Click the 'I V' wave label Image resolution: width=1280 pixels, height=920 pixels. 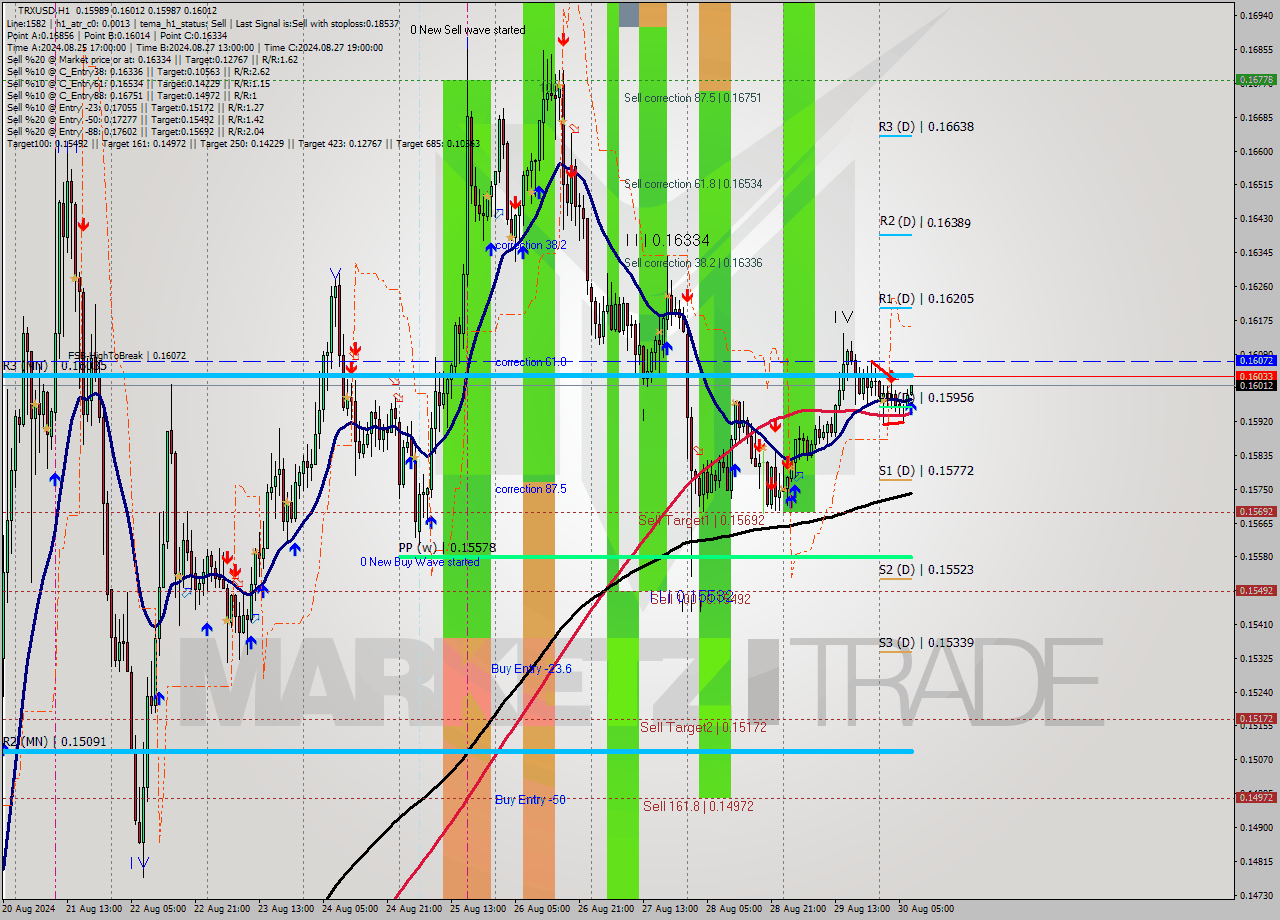coord(844,317)
